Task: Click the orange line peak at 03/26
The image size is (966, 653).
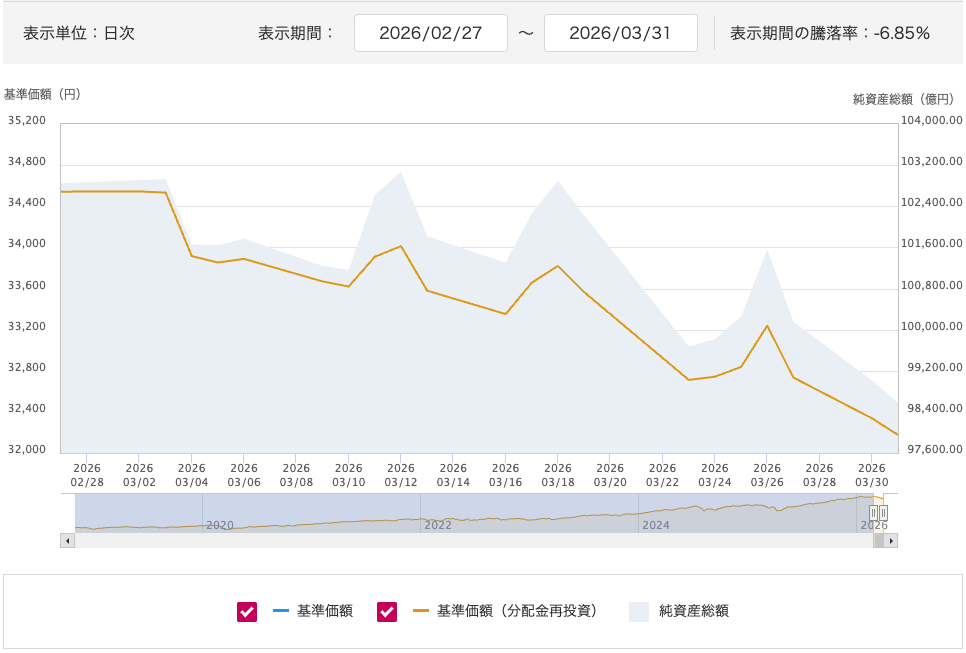Action: 767,325
